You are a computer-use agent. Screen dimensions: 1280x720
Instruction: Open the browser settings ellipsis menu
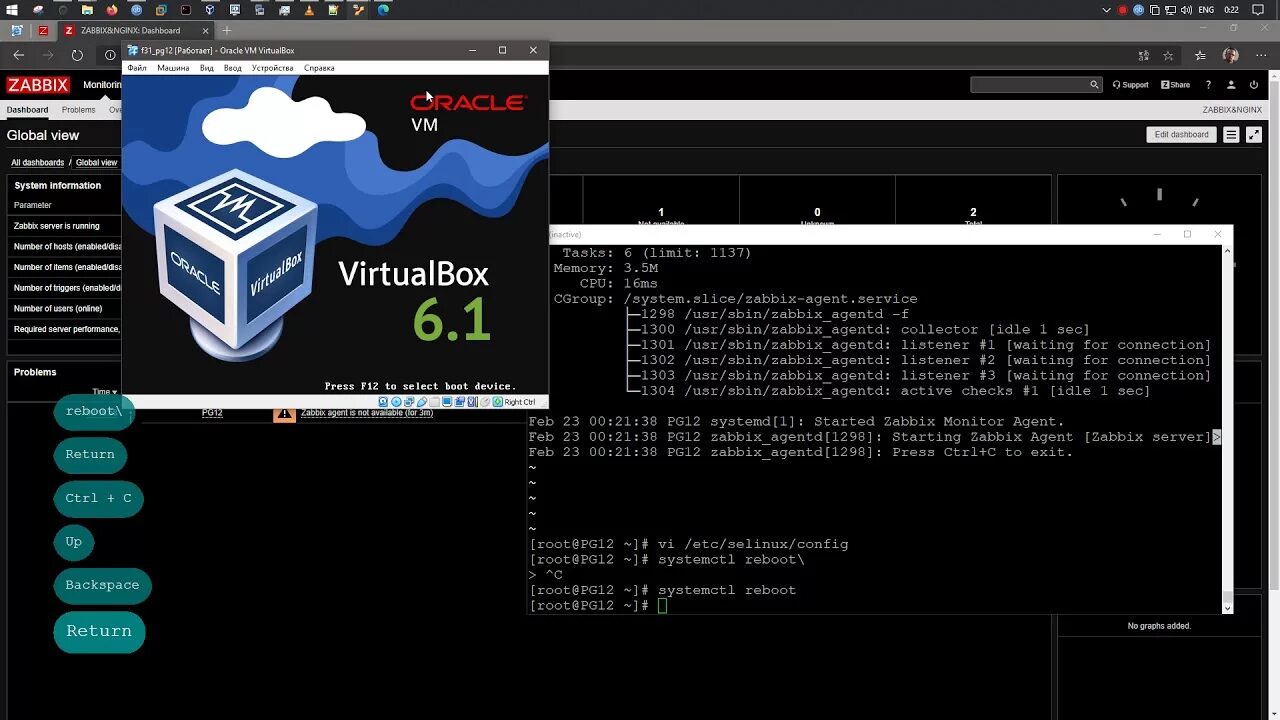pyautogui.click(x=1259, y=55)
